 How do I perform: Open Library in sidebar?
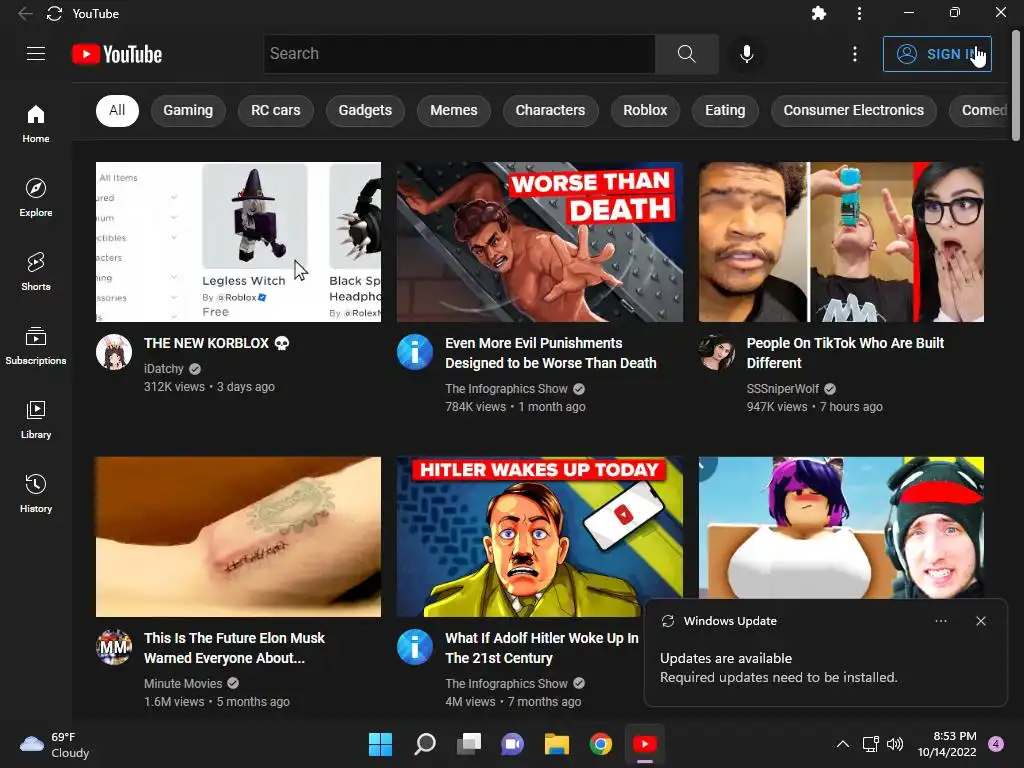[36, 419]
